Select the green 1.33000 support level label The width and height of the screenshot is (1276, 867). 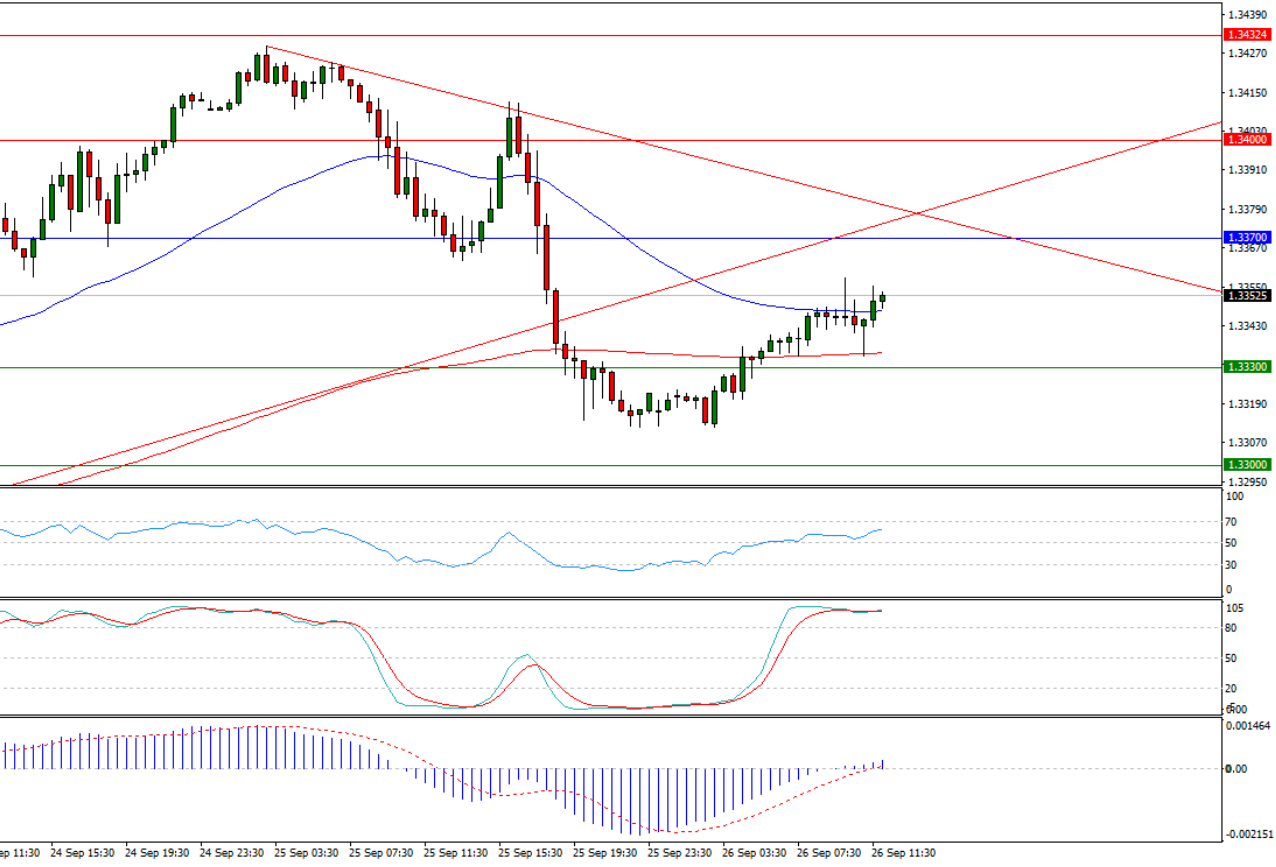tap(1247, 465)
